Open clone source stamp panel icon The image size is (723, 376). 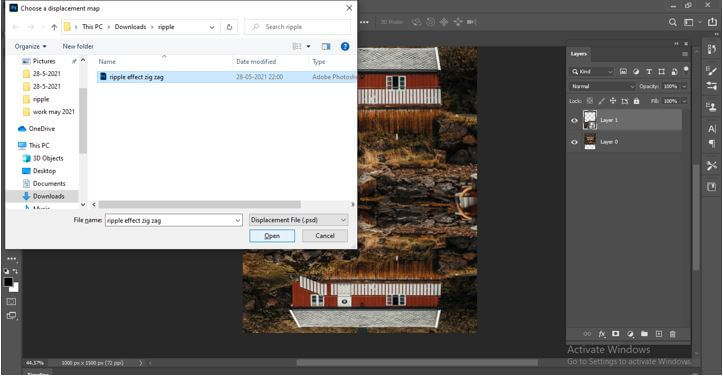(x=711, y=107)
